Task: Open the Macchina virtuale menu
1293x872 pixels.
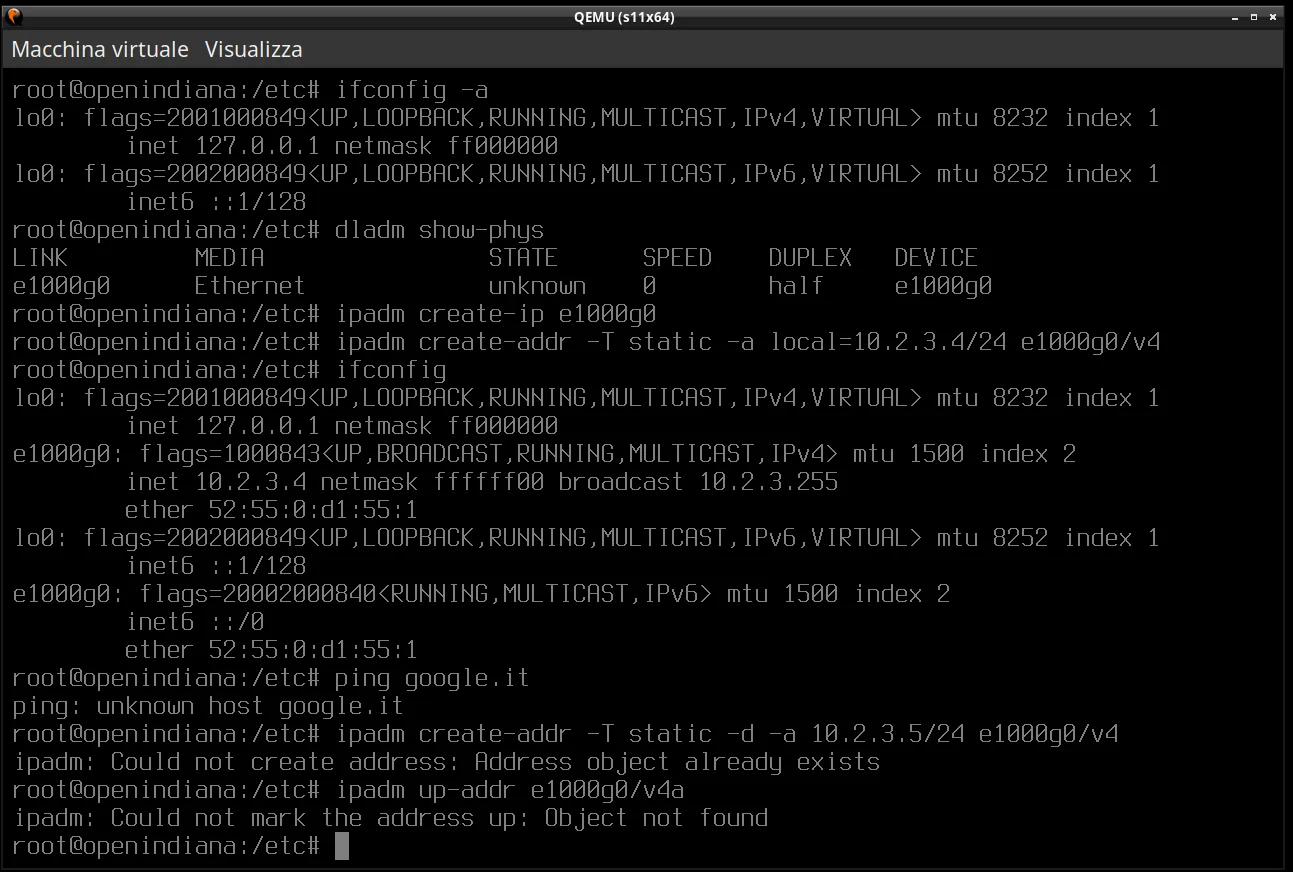Action: click(100, 49)
